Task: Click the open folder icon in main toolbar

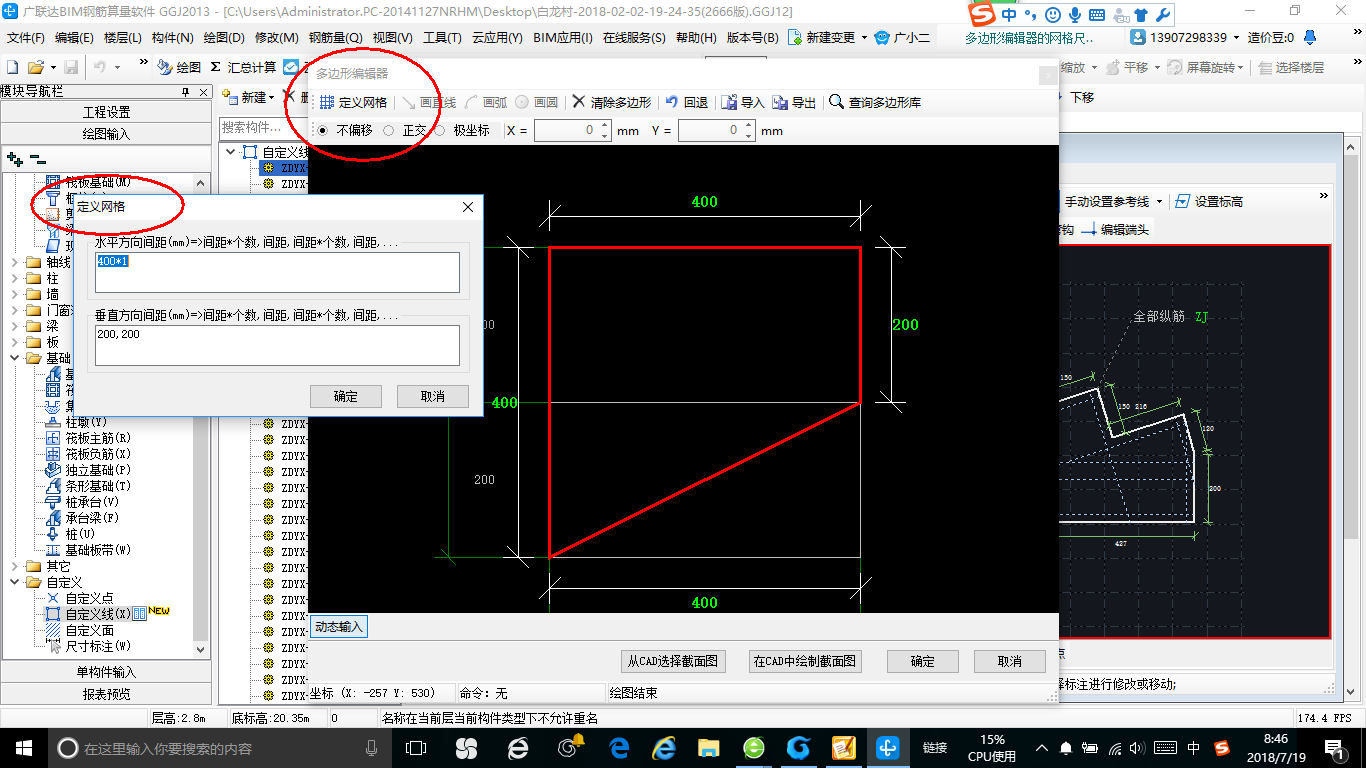Action: (35, 67)
